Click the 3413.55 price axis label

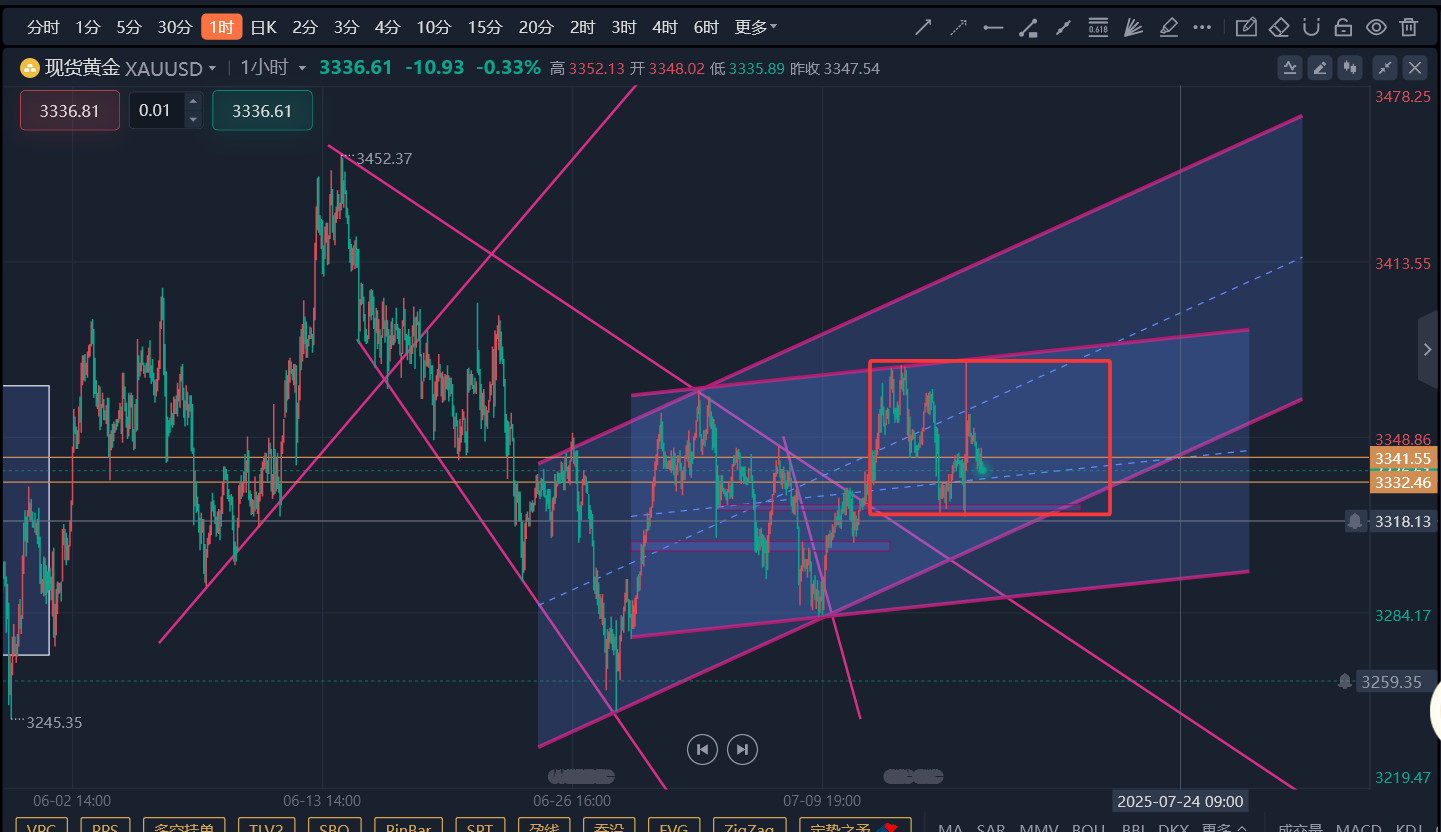click(x=1403, y=264)
